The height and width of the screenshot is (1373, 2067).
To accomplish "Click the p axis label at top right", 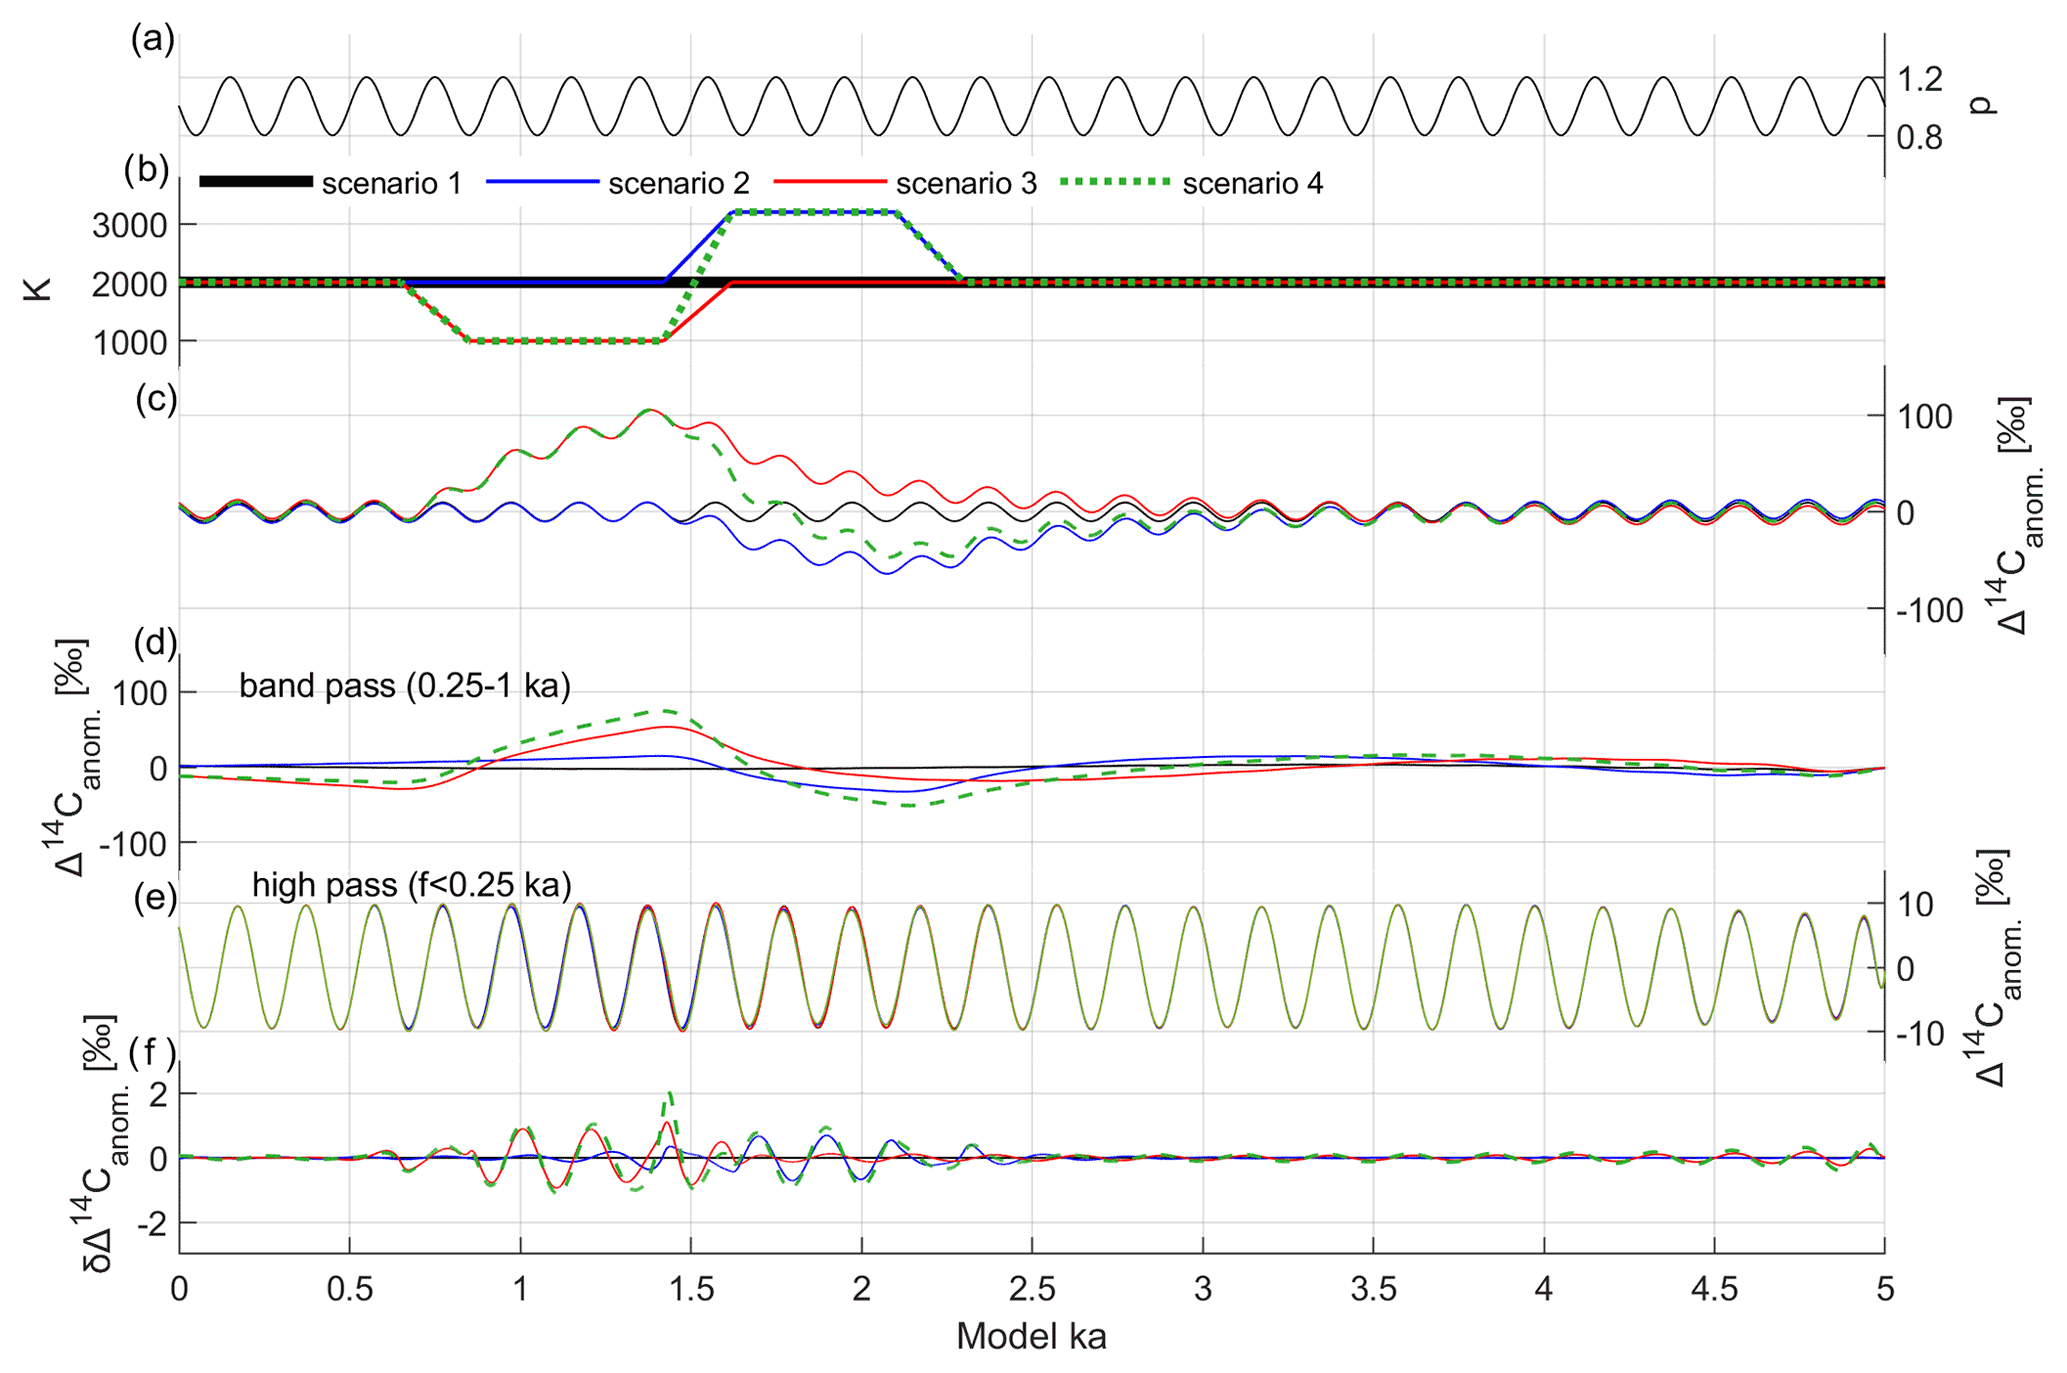I will click(1984, 105).
